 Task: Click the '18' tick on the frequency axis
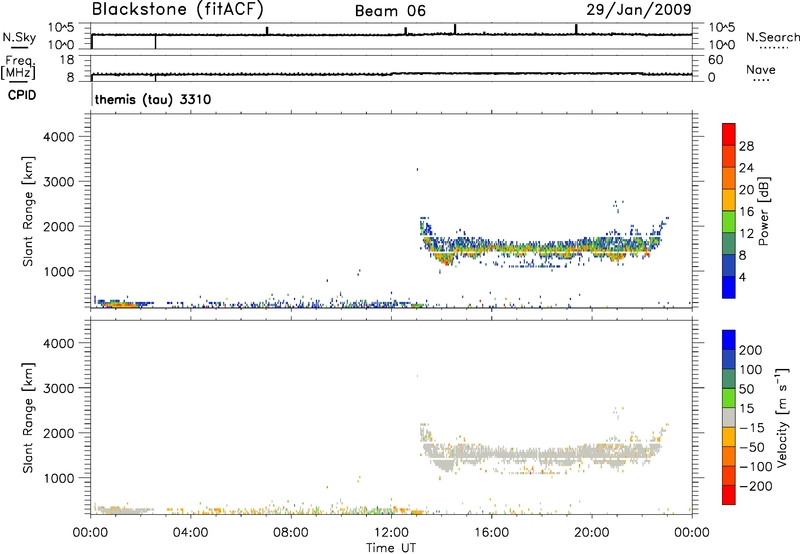pyautogui.click(x=67, y=60)
